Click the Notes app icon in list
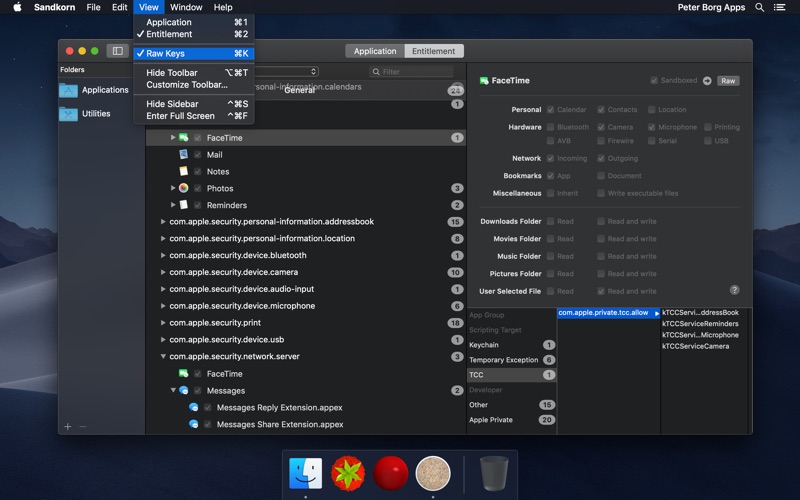Viewport: 800px width, 500px height. tap(184, 171)
